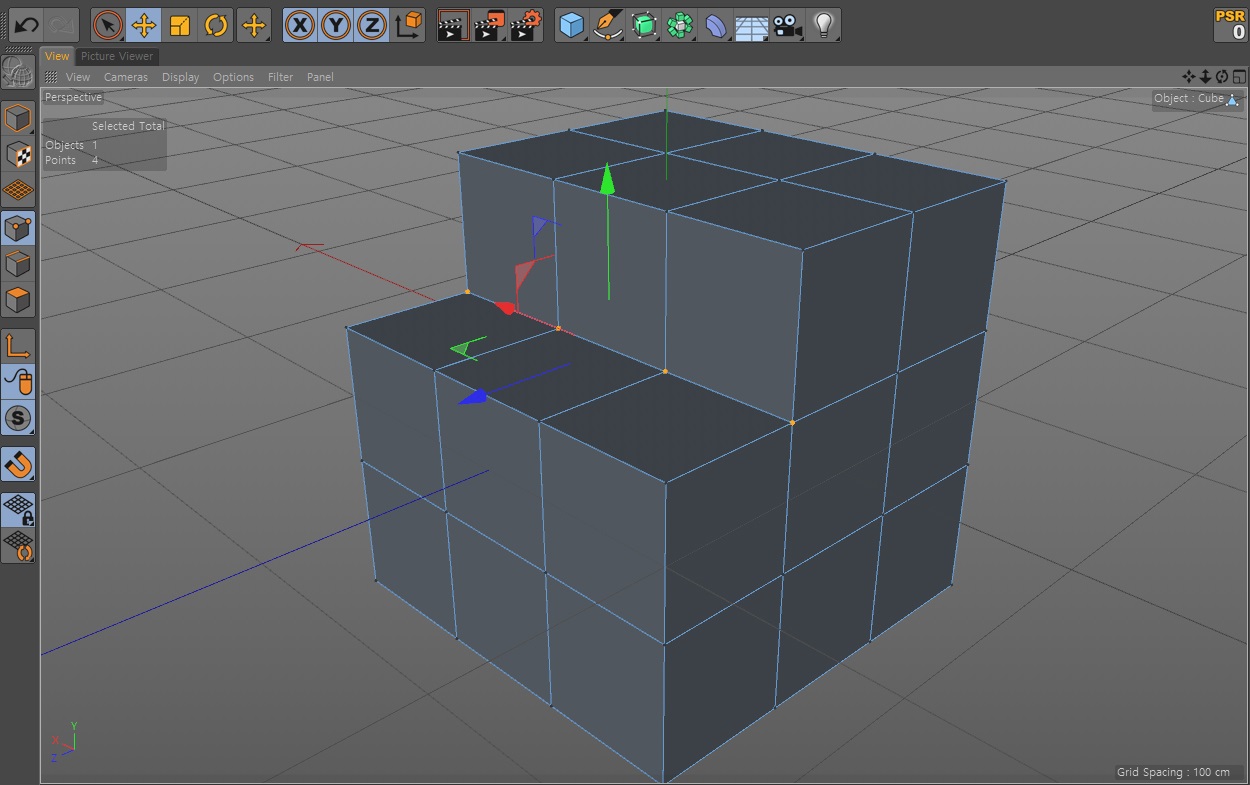The image size is (1250, 785).
Task: Toggle the Y axis lock
Action: 336,25
